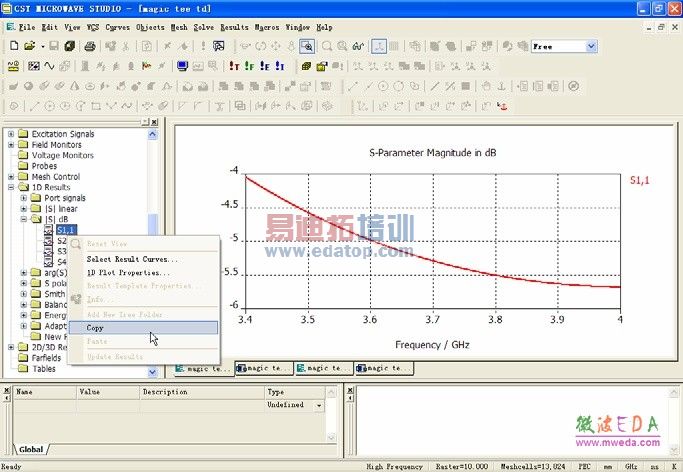Image resolution: width=683 pixels, height=472 pixels.
Task: Create a new project with the New icon
Action: click(14, 46)
